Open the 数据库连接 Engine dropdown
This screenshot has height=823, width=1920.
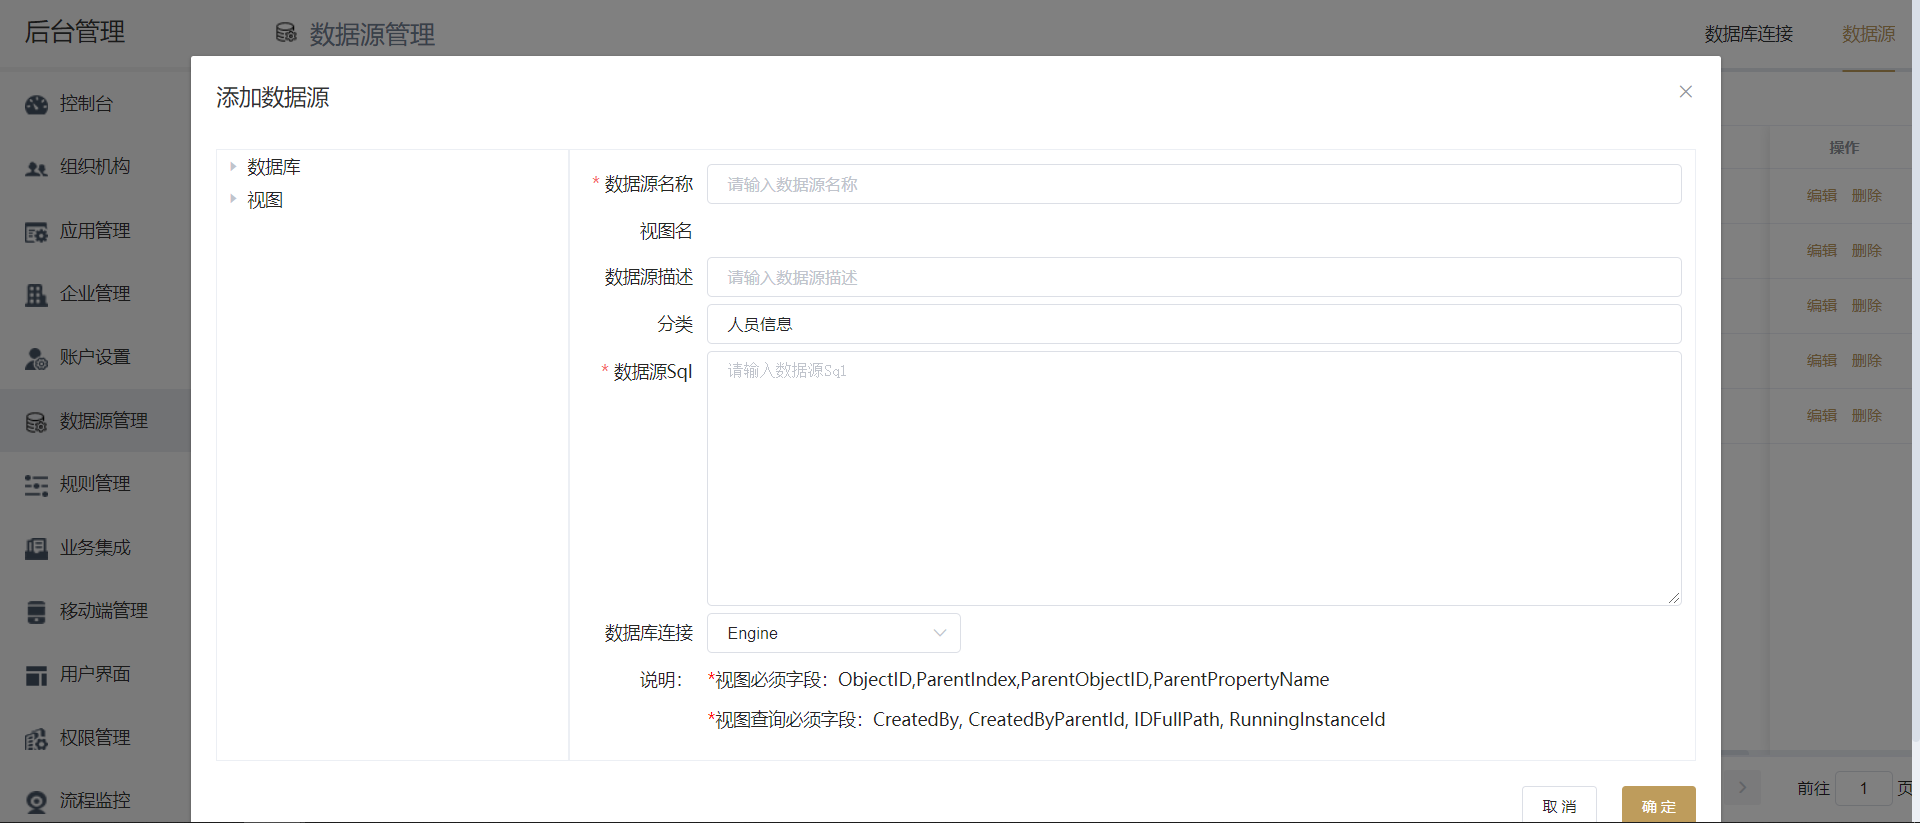tap(834, 633)
